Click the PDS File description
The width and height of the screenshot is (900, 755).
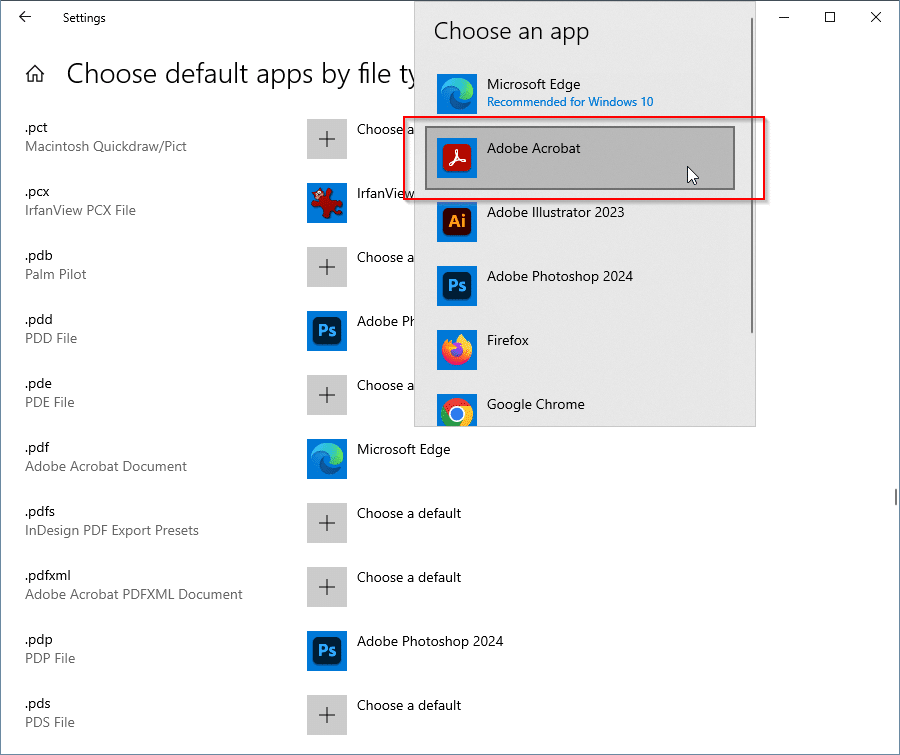click(x=50, y=722)
